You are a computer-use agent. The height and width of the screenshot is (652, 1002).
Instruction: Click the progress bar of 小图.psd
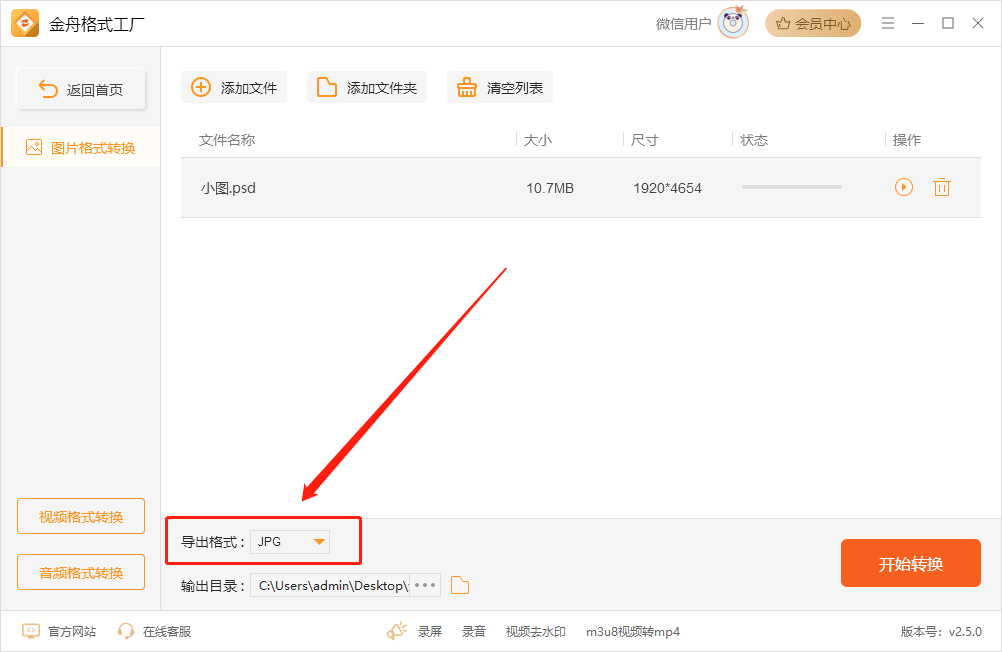click(791, 187)
